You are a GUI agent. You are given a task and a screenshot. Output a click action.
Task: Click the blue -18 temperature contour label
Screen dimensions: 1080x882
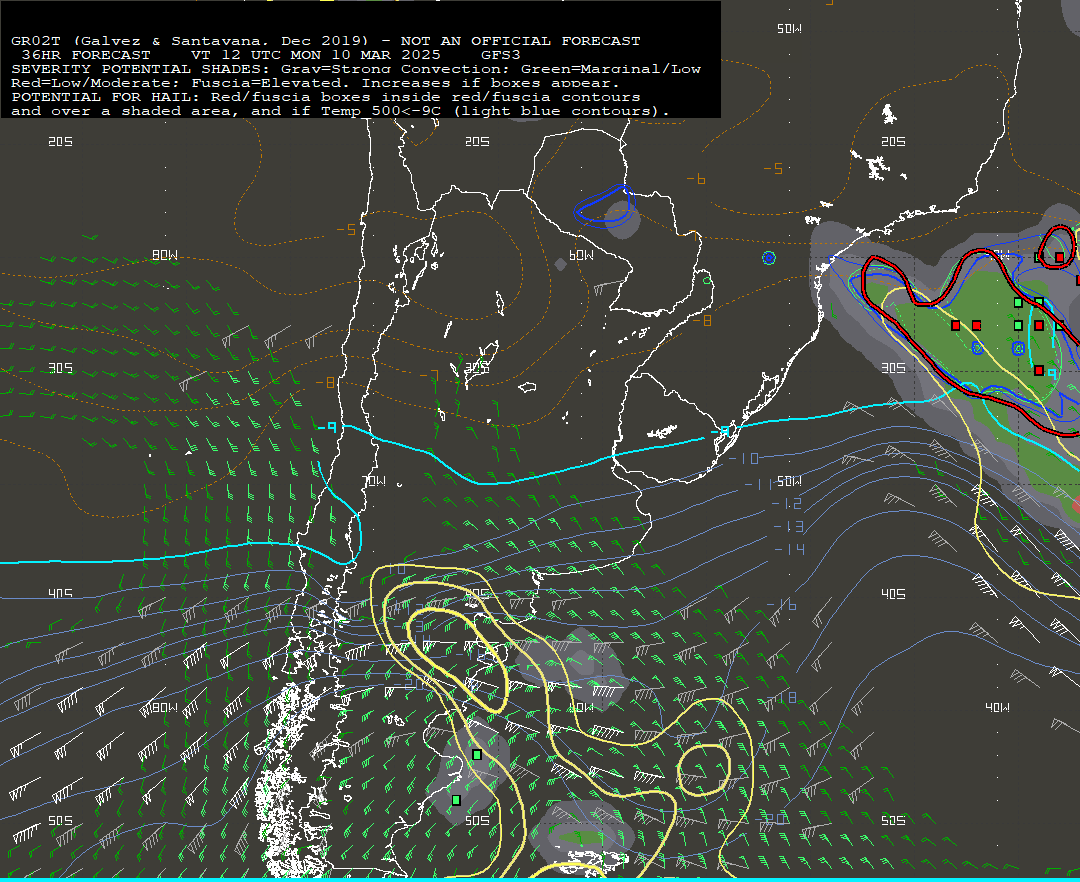coord(784,698)
